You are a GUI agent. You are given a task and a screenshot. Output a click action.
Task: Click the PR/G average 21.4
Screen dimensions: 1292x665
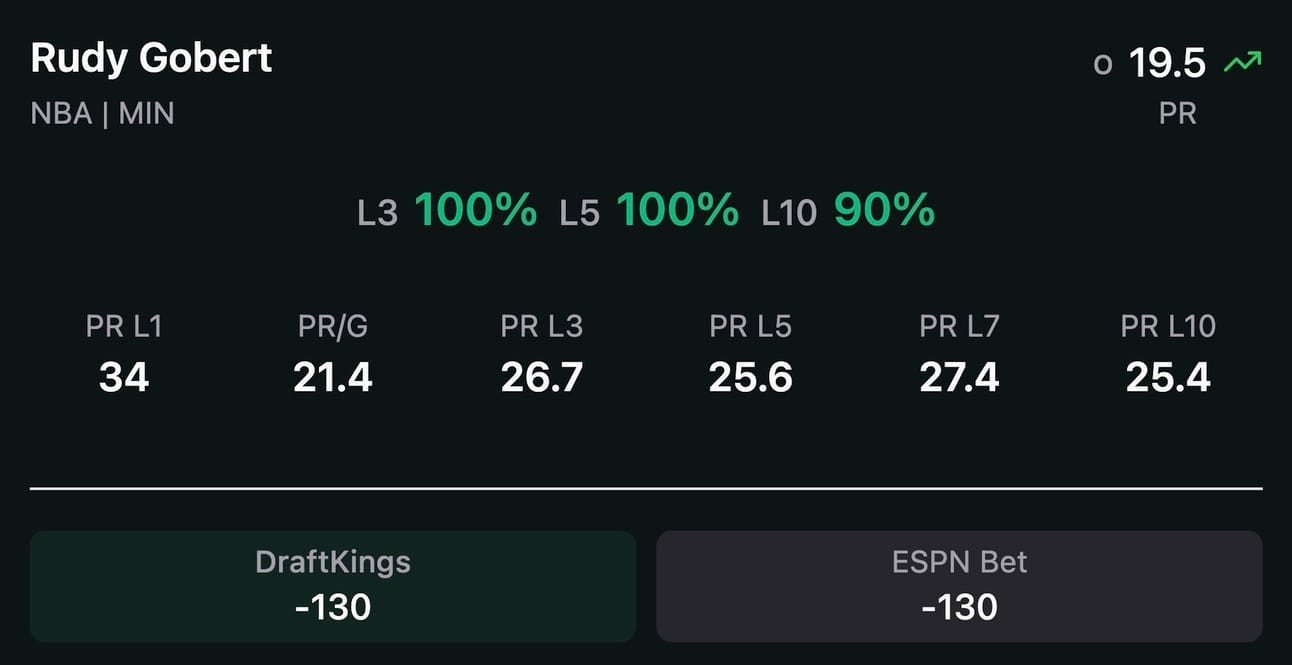tap(333, 378)
